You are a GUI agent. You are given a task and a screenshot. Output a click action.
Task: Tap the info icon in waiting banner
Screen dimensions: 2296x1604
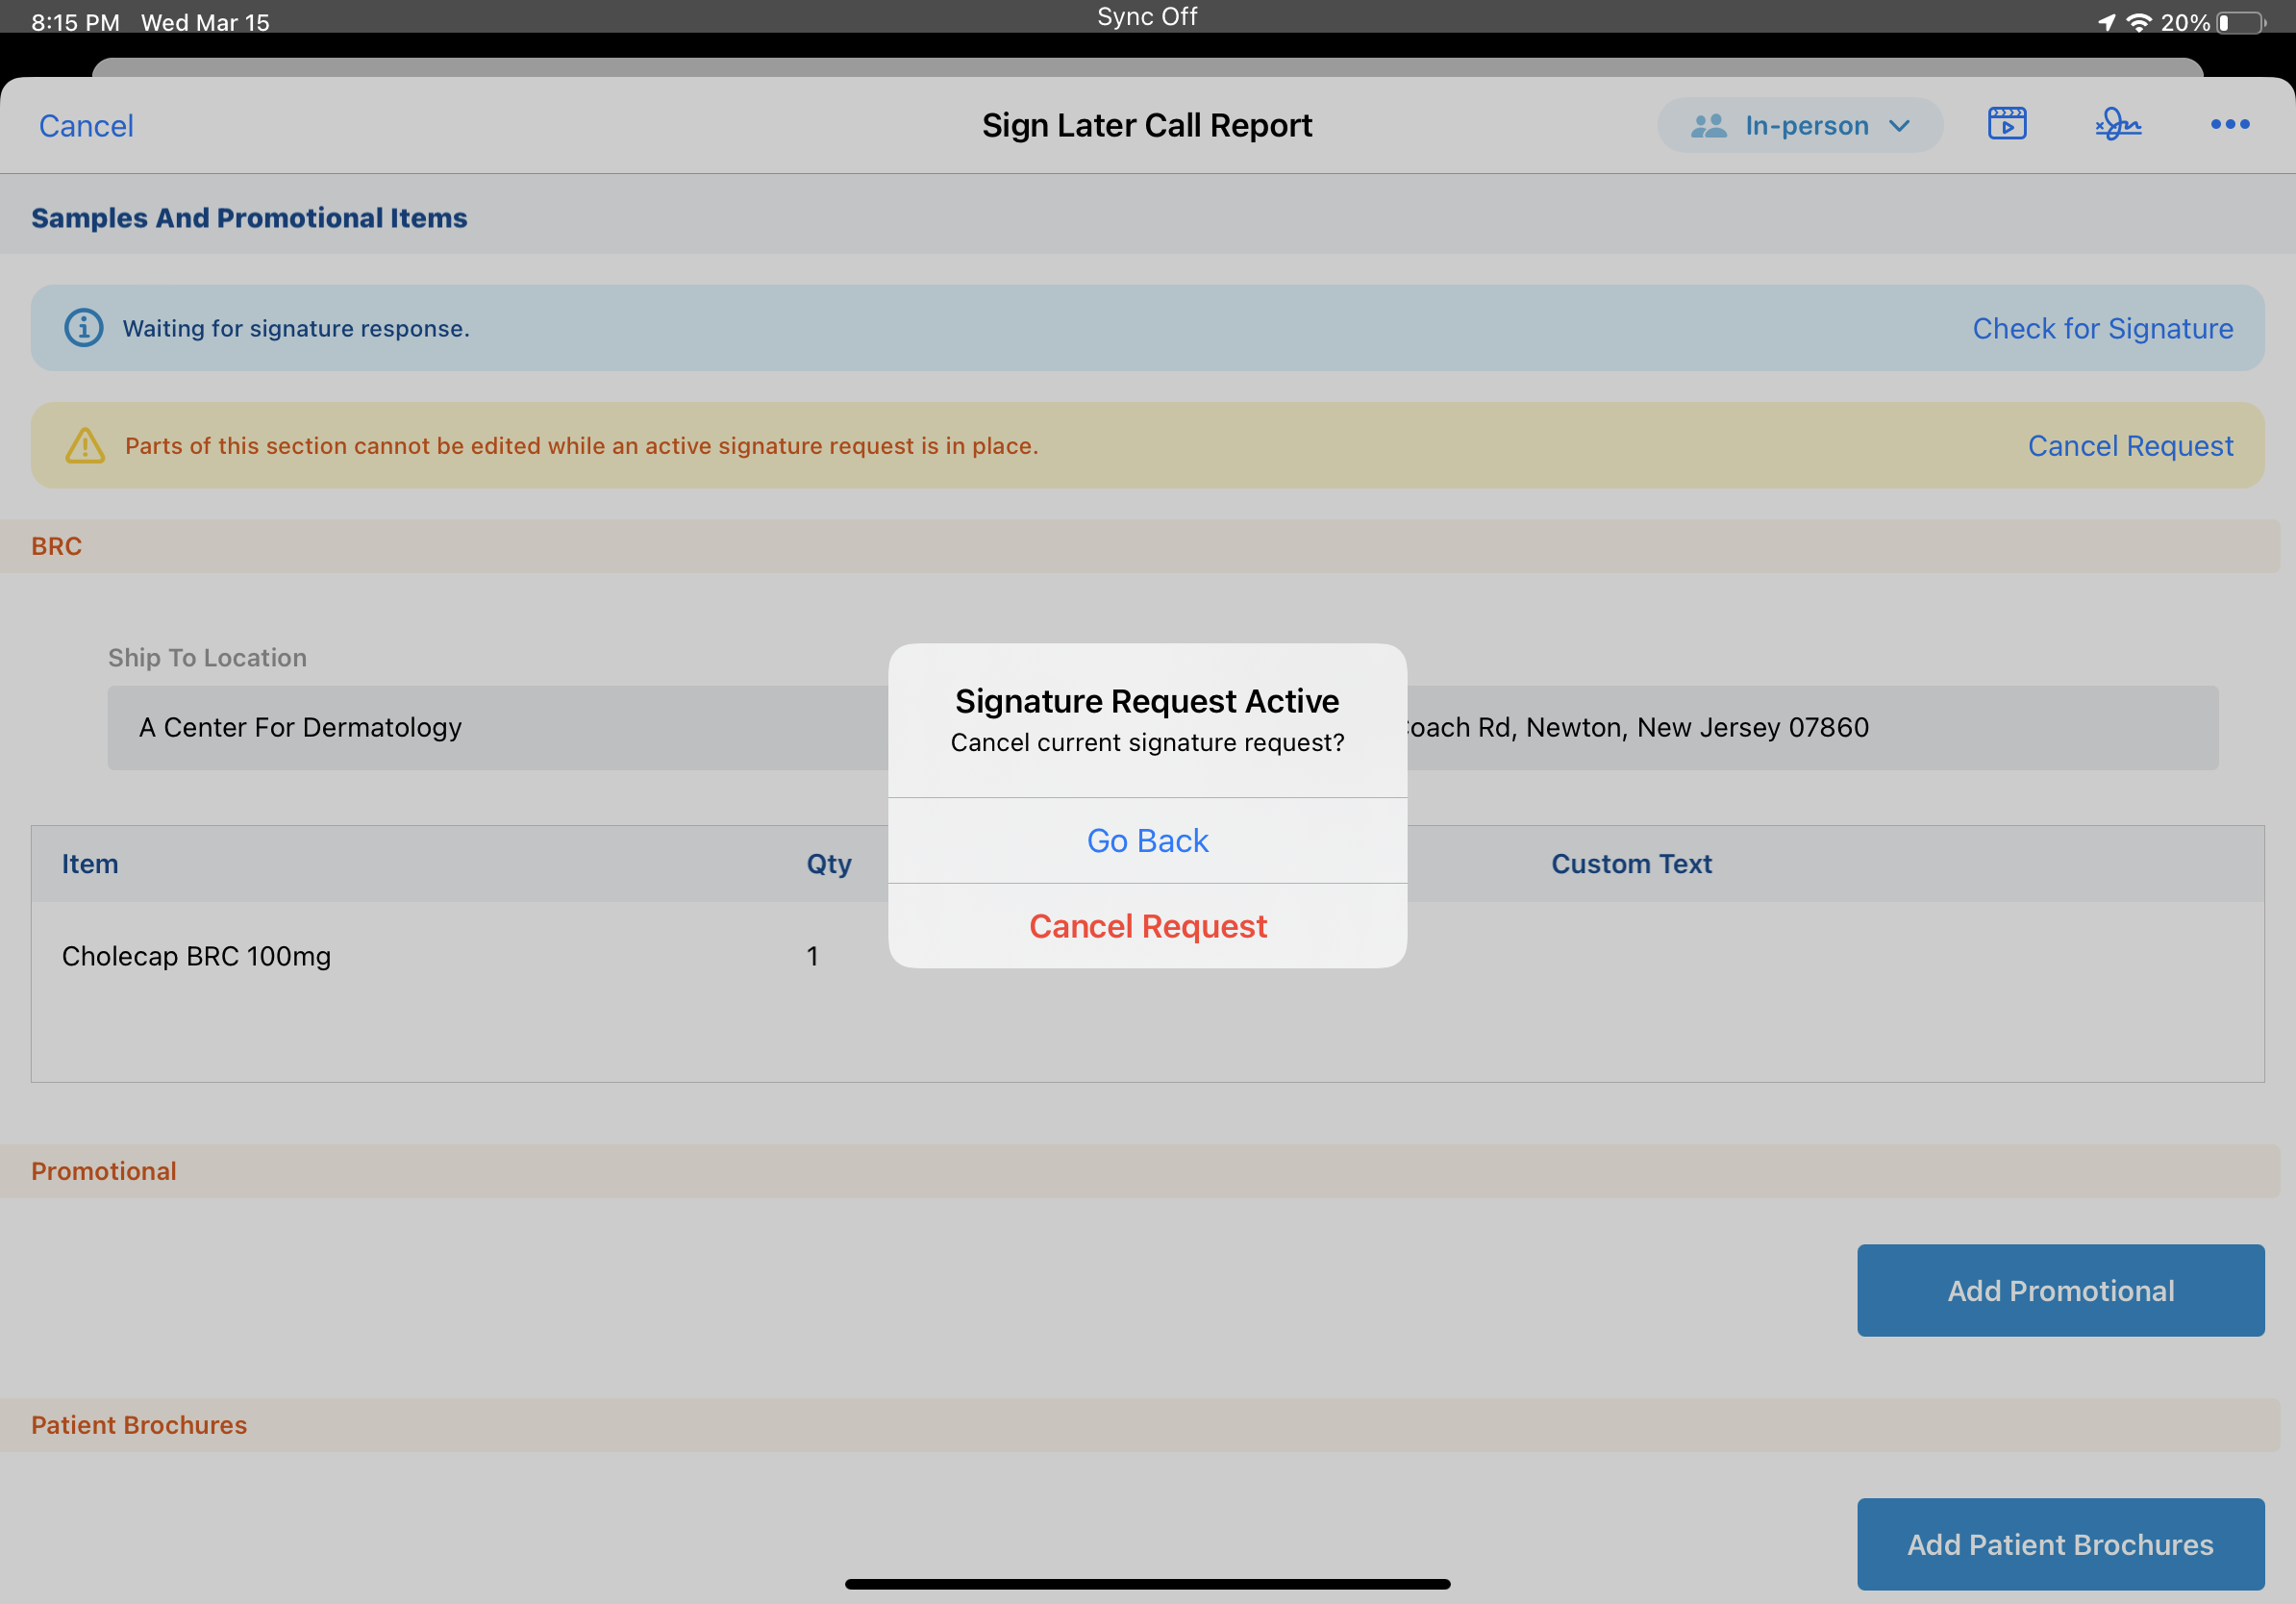pos(83,328)
